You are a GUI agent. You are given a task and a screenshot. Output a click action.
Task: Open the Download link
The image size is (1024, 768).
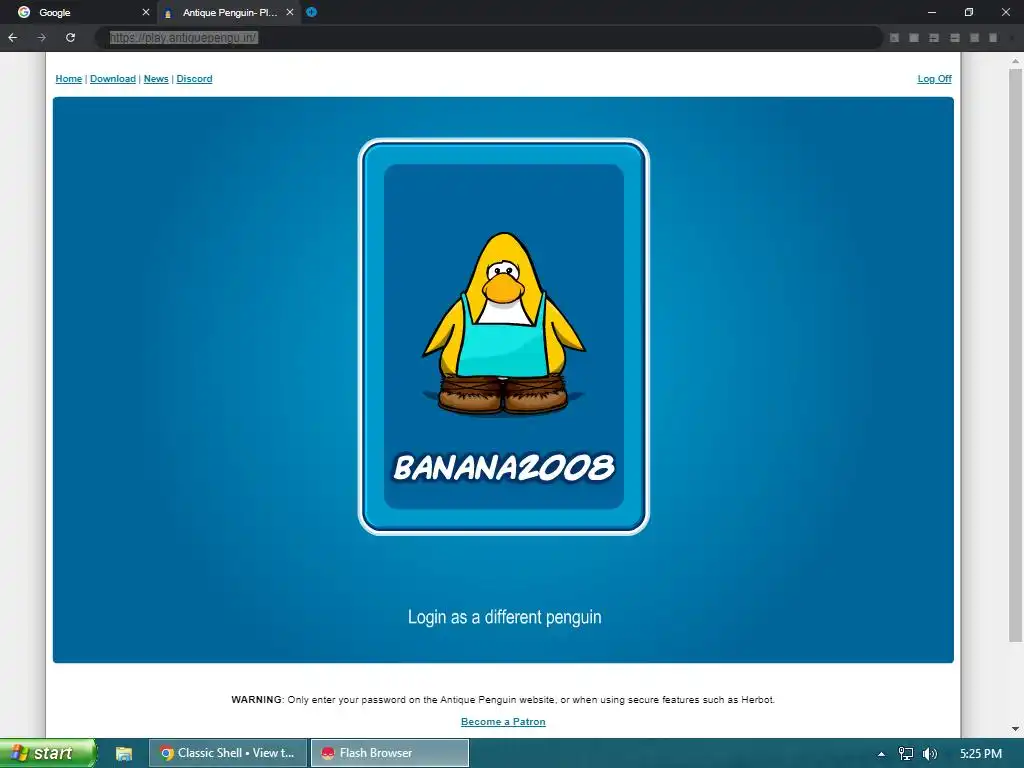coord(113,78)
